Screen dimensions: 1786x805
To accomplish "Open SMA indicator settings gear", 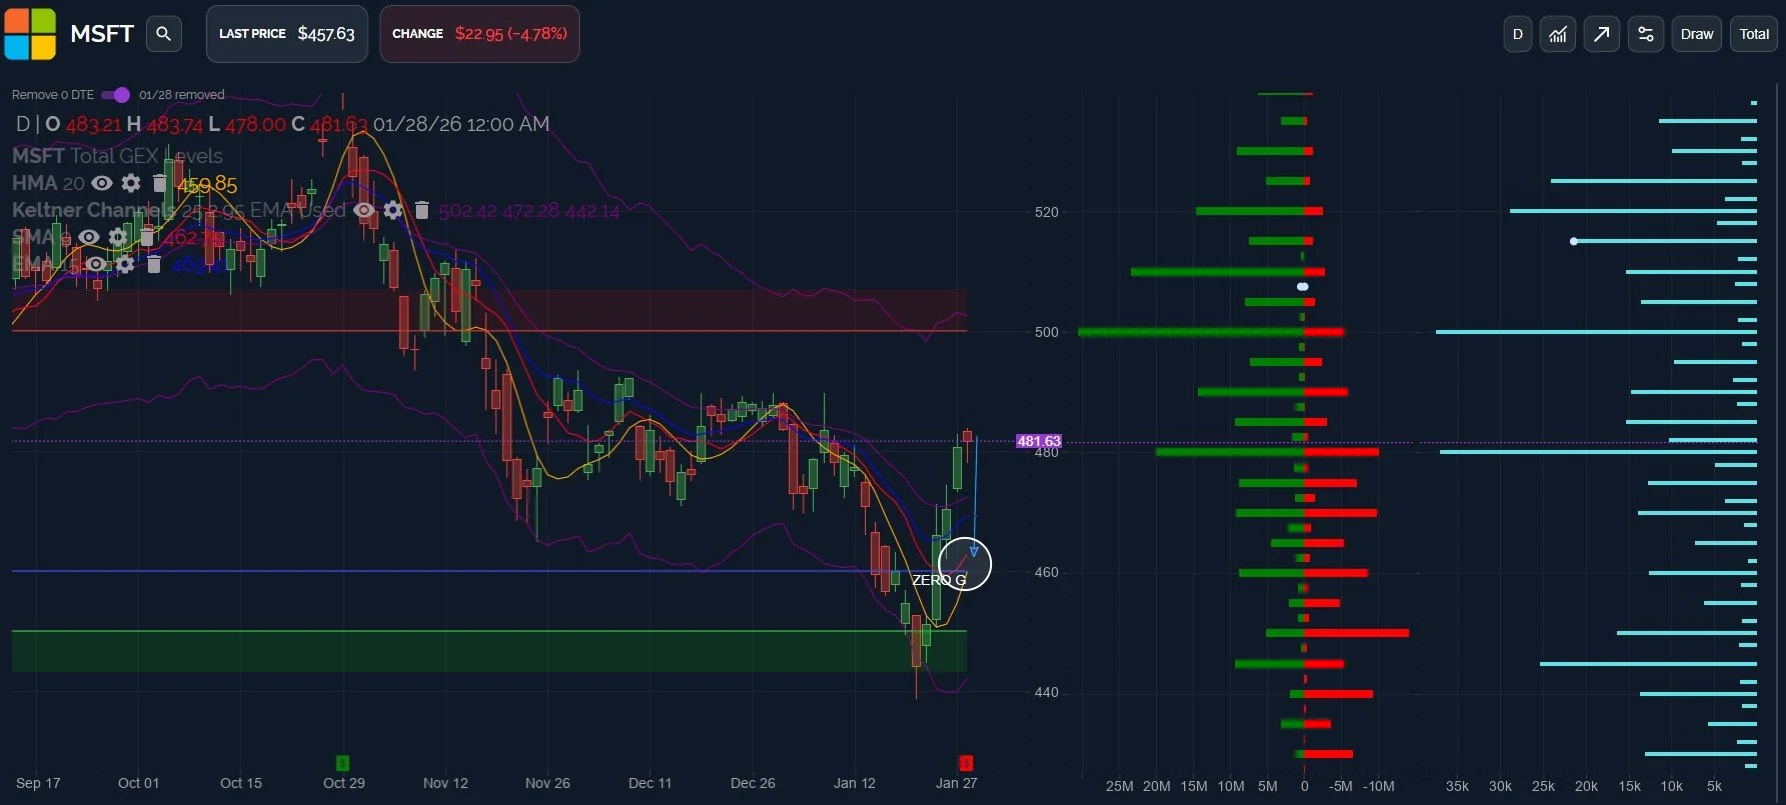I will pyautogui.click(x=118, y=237).
